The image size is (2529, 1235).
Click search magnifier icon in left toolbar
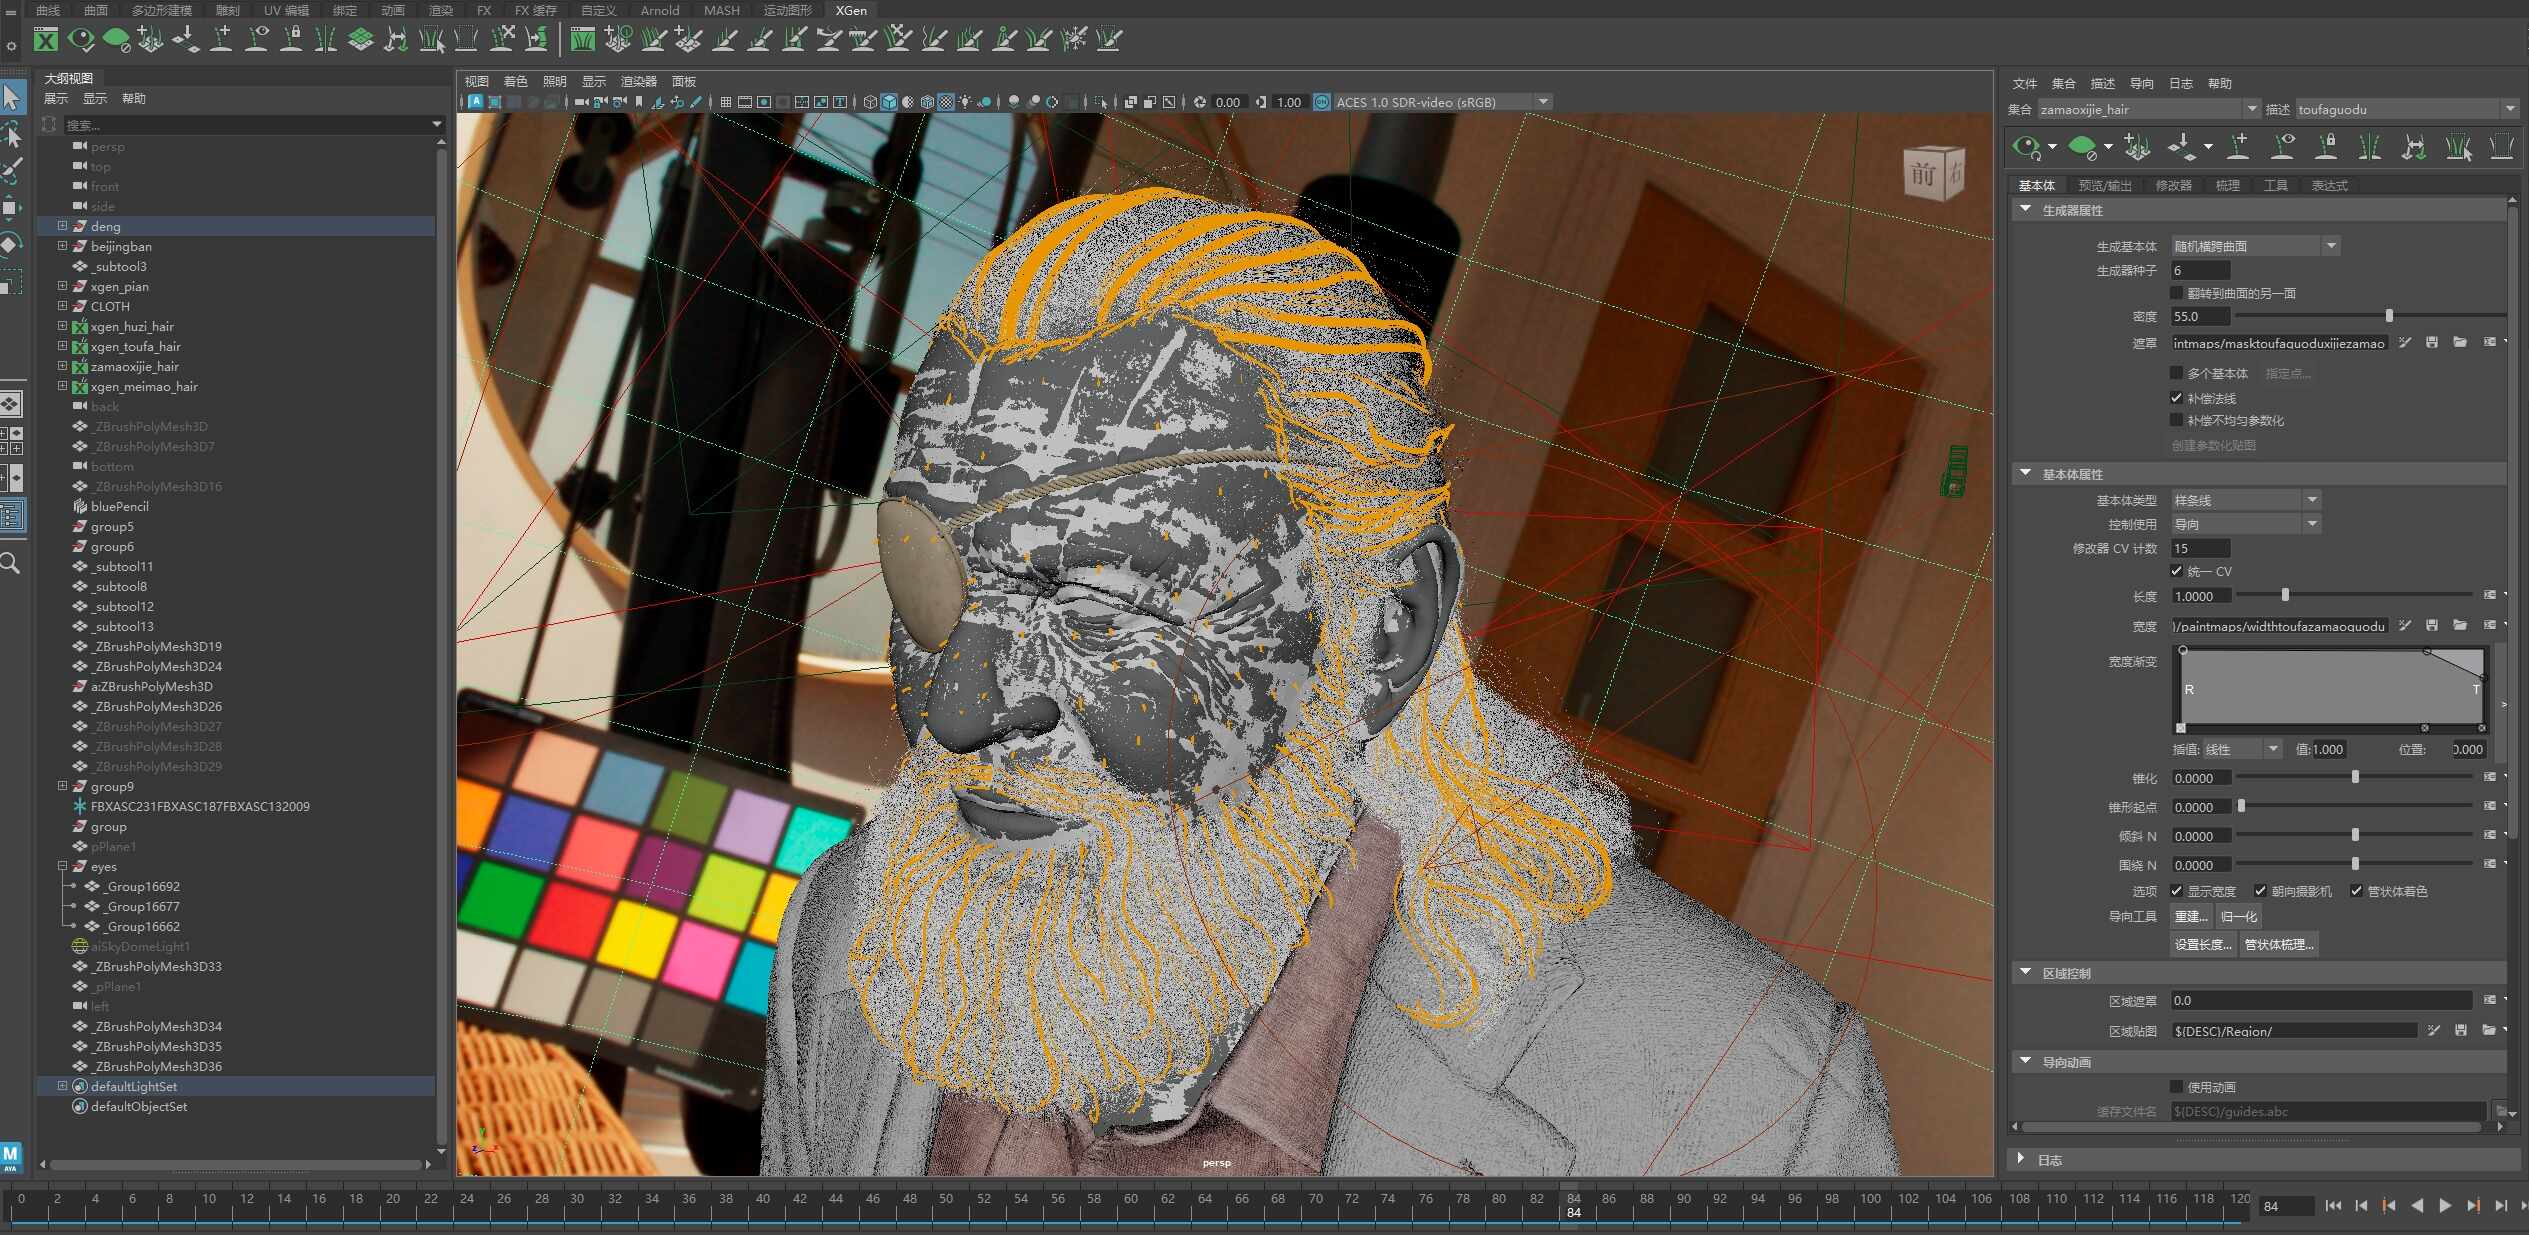click(10, 564)
